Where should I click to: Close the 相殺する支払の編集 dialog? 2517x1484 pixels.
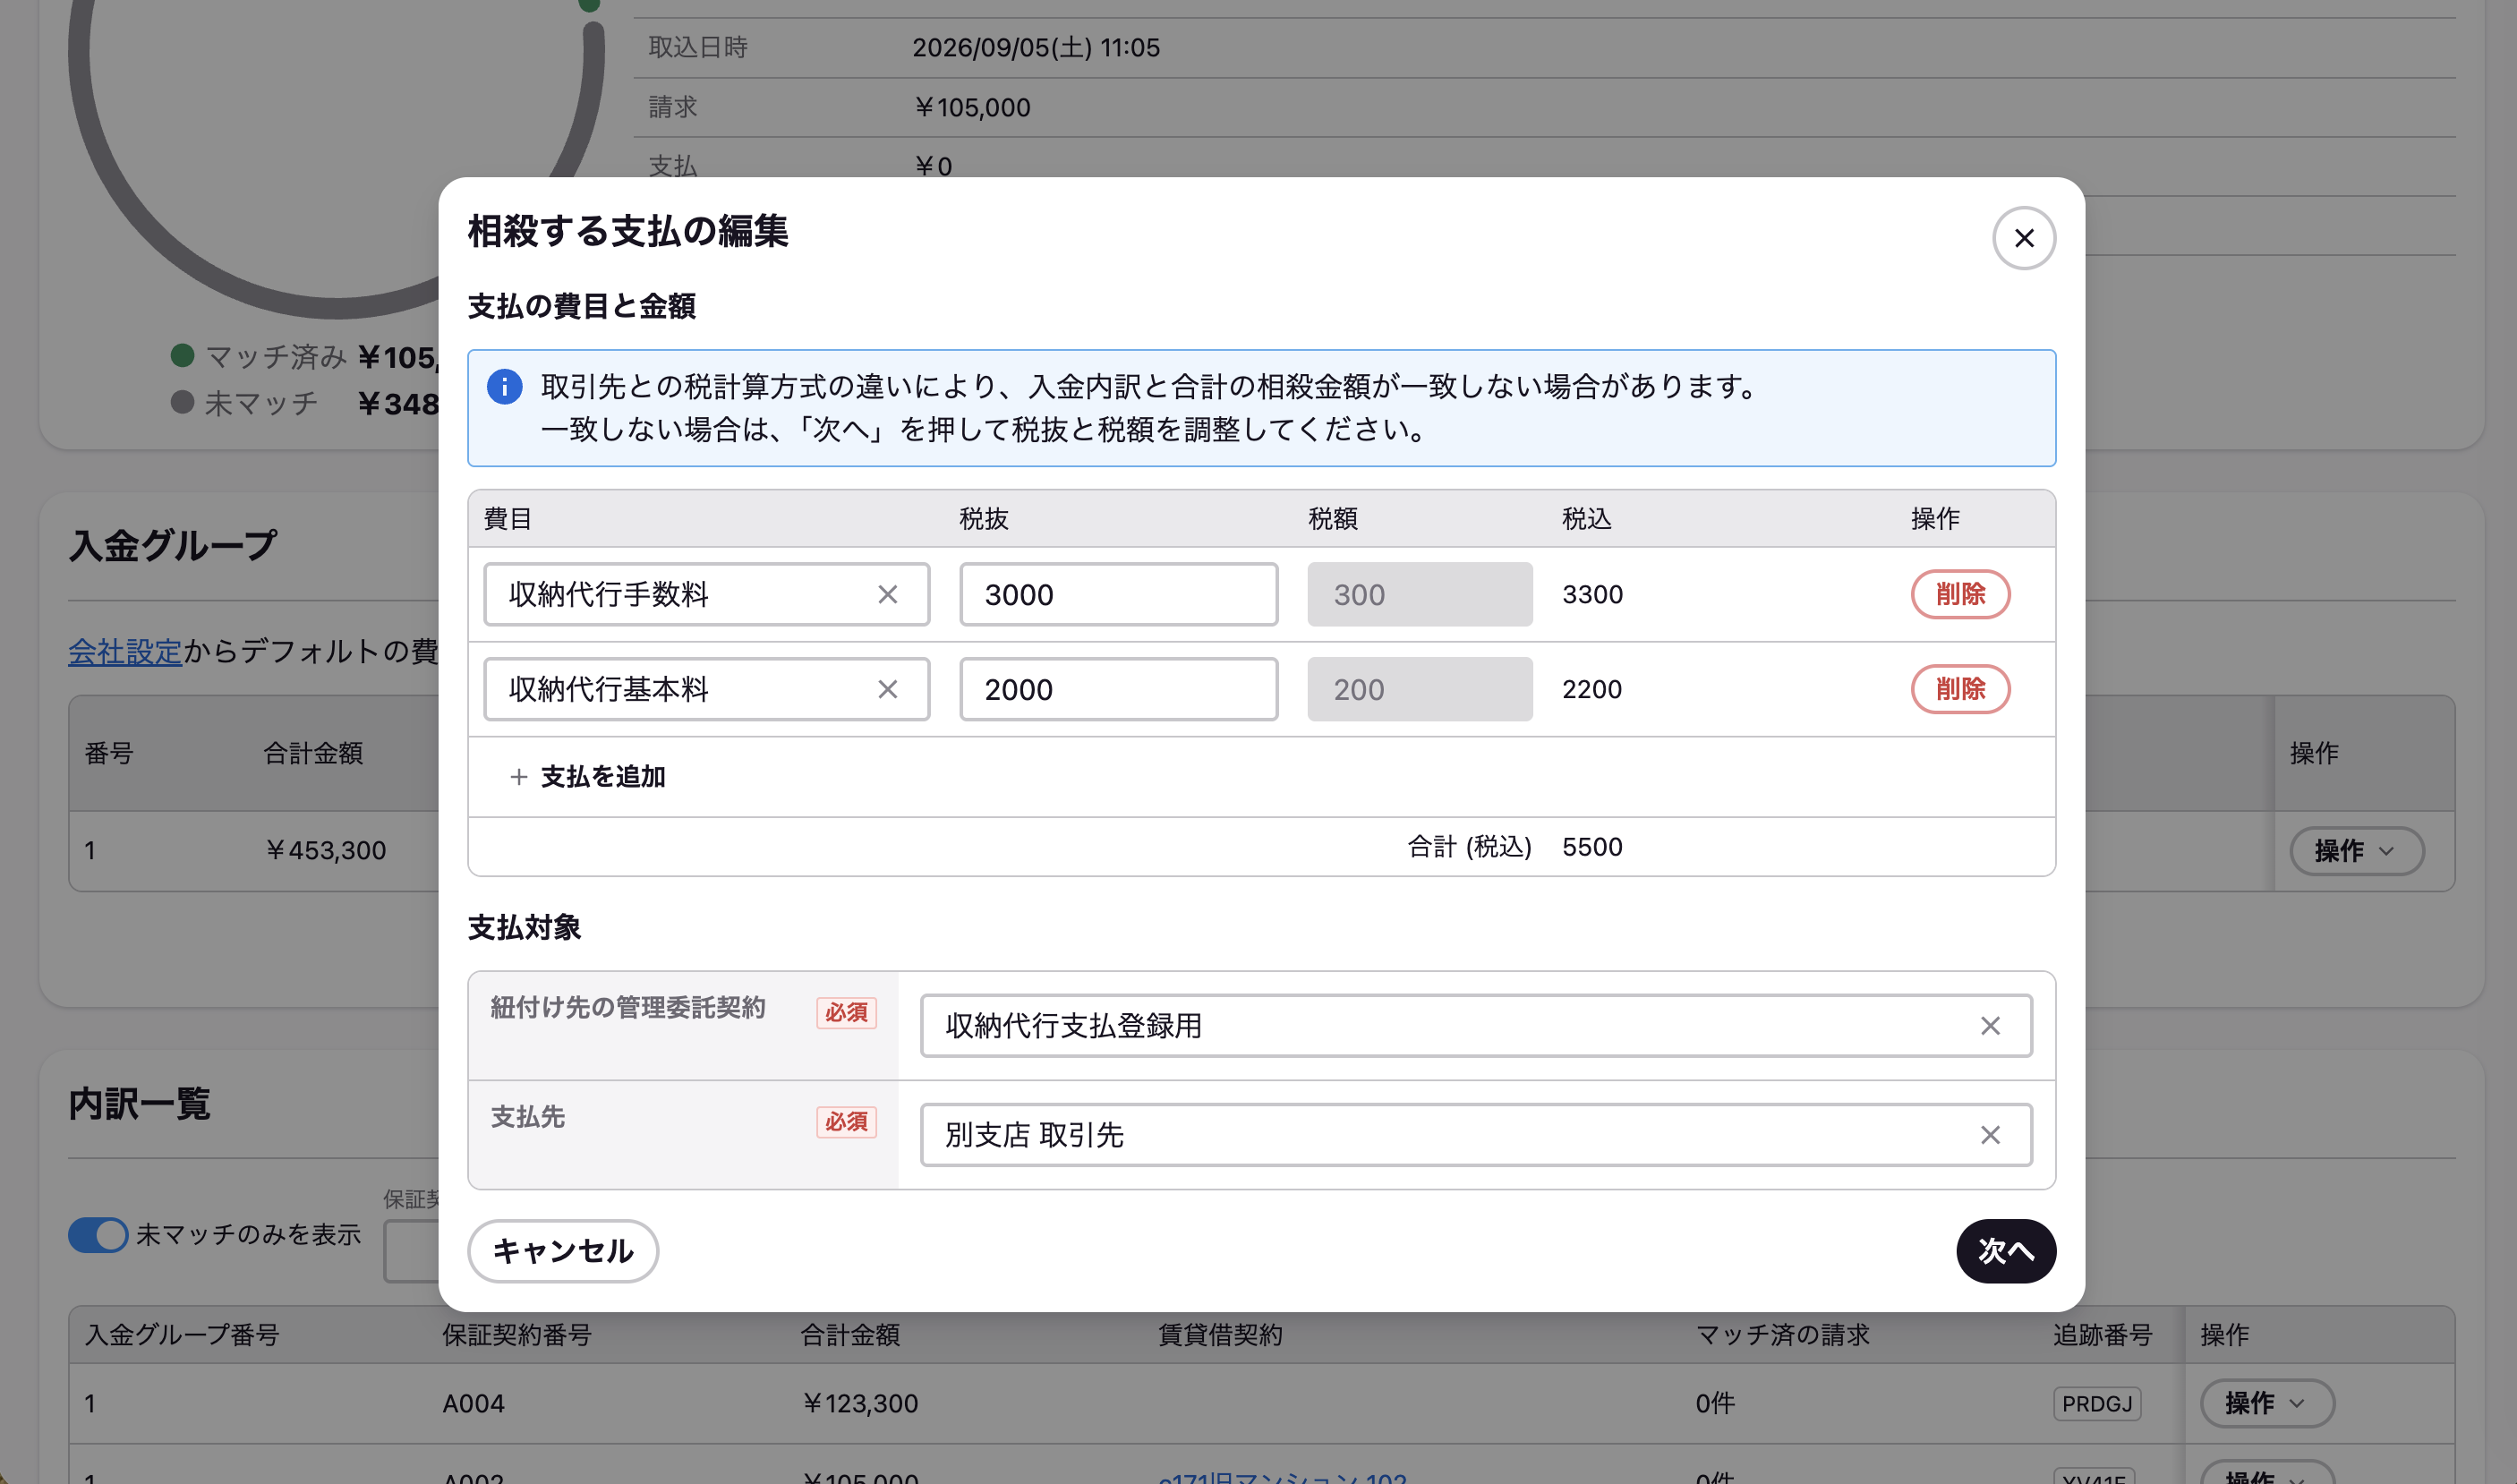click(x=2023, y=238)
